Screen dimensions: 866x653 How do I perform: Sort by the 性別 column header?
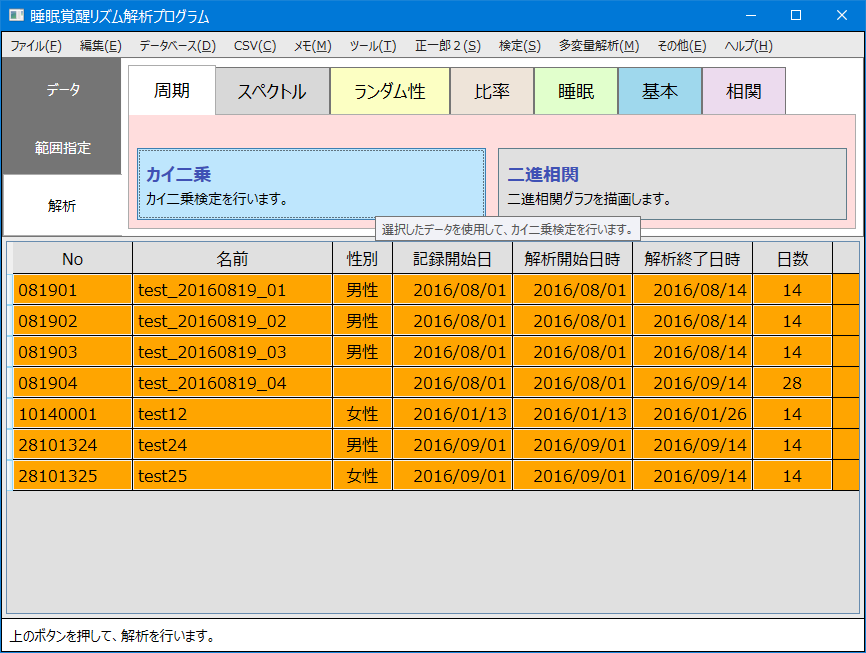pyautogui.click(x=362, y=259)
